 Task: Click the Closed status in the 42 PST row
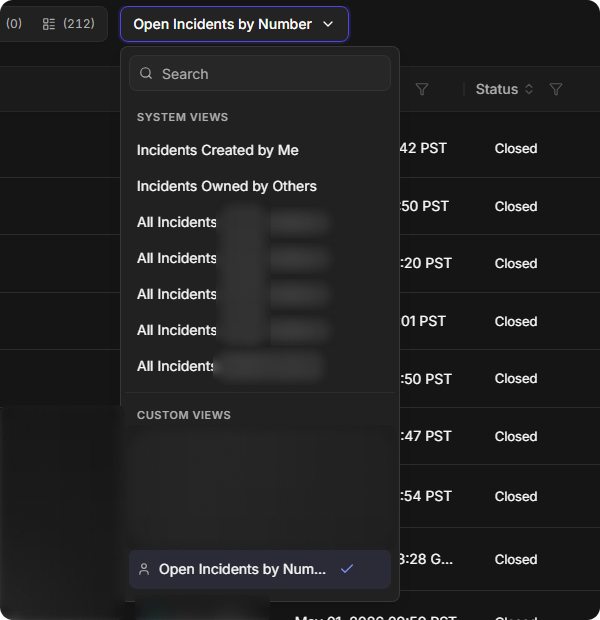coord(516,149)
